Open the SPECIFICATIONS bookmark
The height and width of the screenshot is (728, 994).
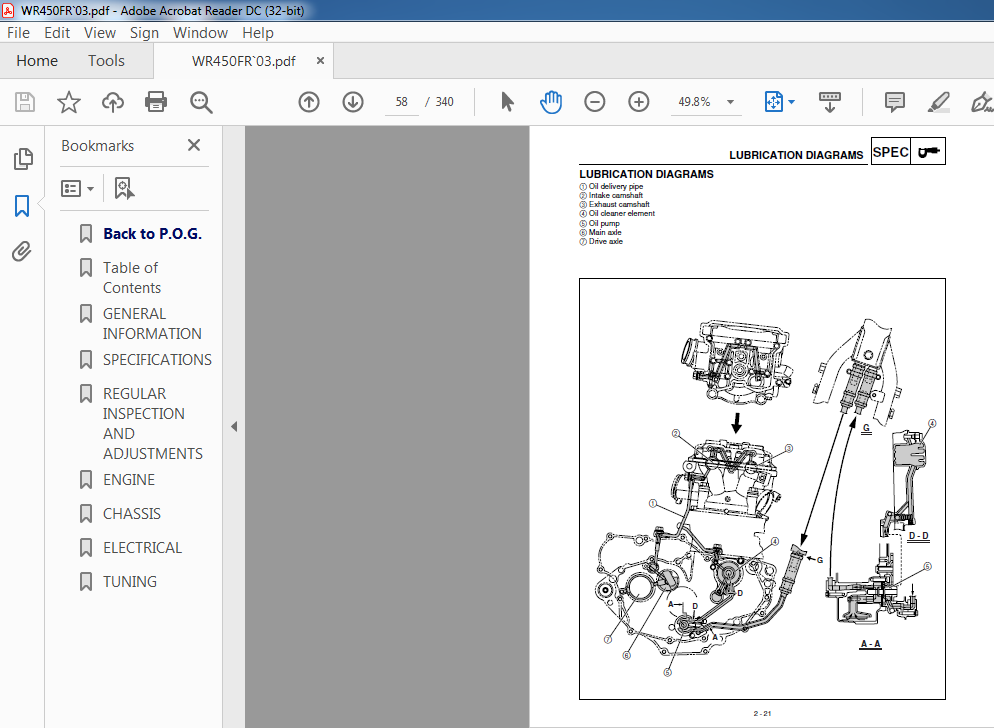(157, 360)
